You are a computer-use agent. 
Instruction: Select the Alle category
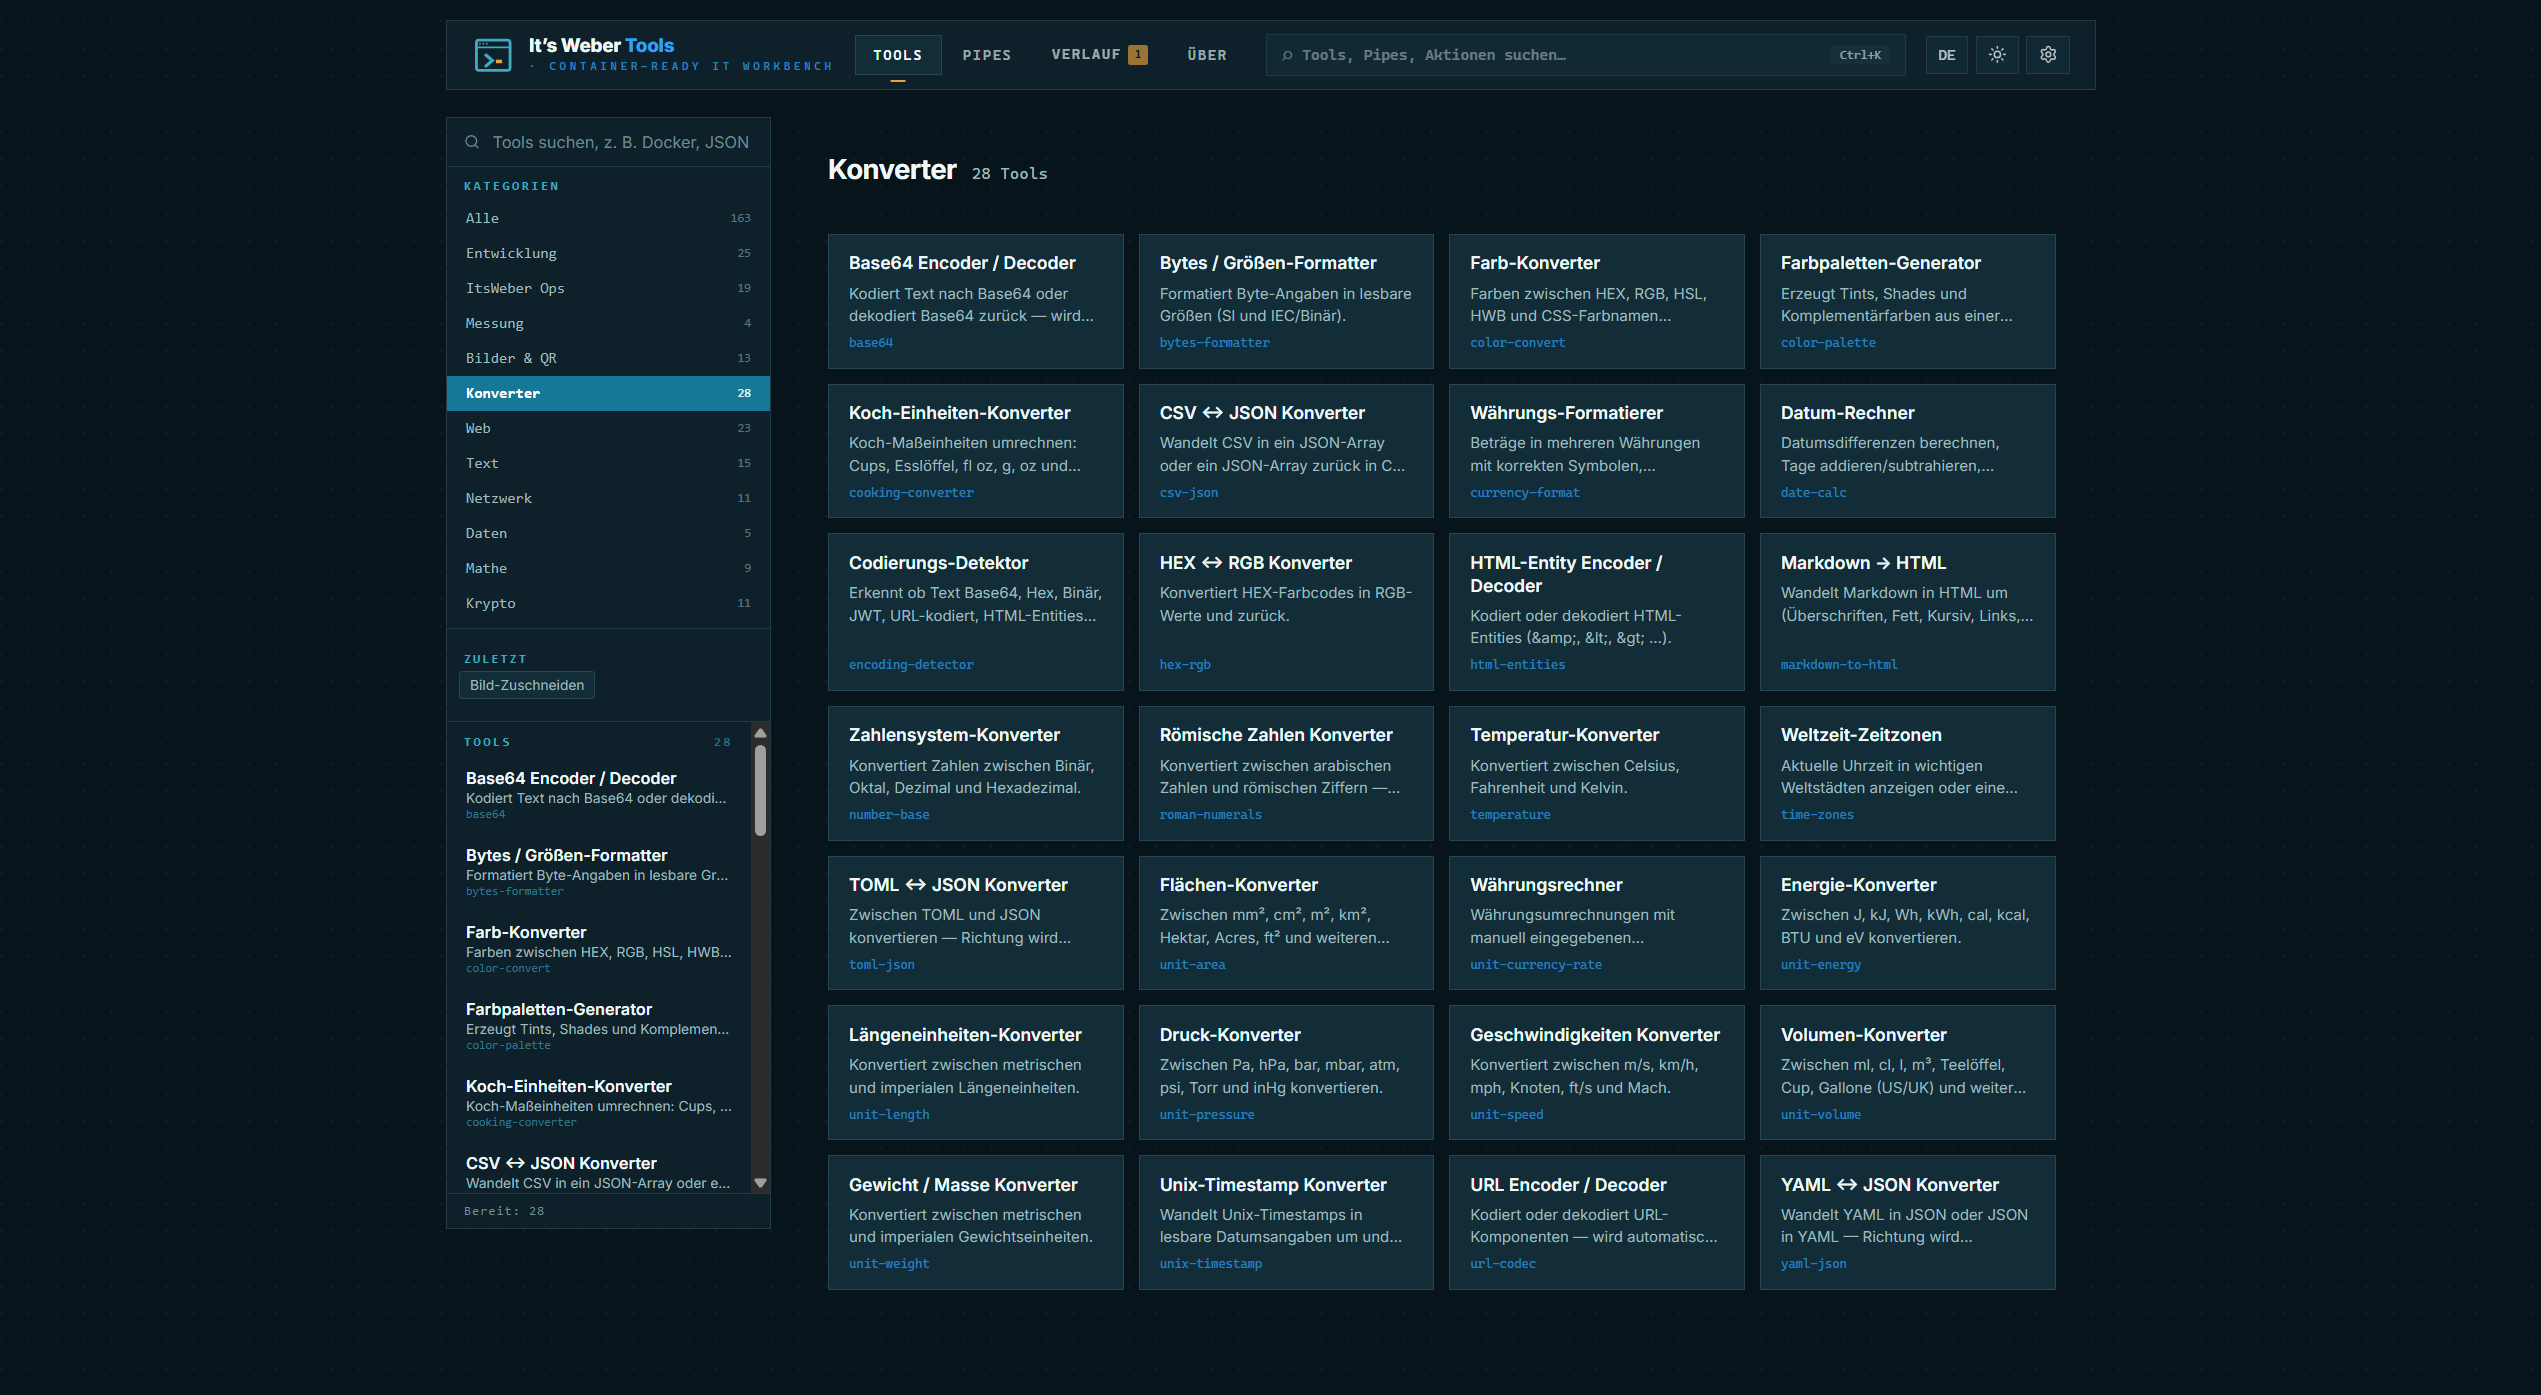tap(608, 218)
